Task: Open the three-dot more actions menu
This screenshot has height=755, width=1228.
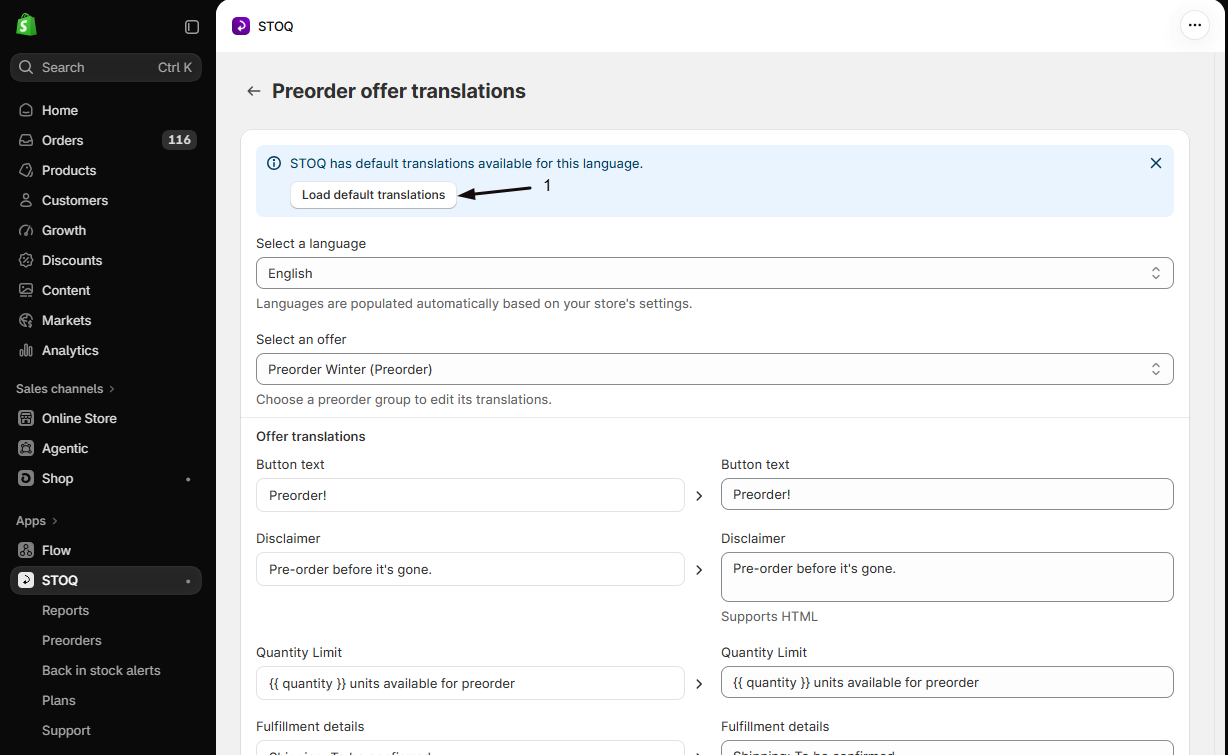Action: (1195, 25)
